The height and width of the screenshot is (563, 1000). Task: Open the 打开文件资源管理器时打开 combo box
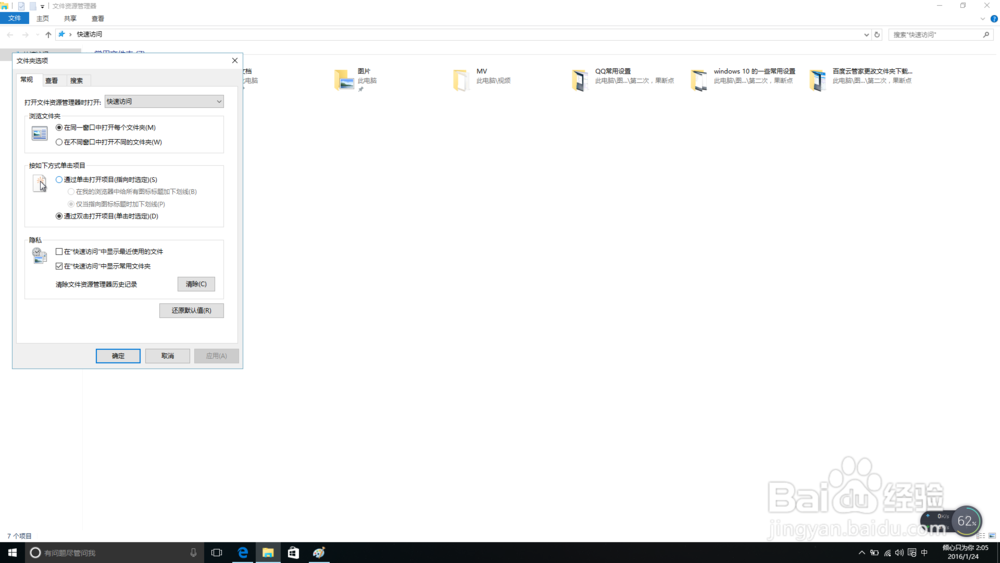(x=164, y=101)
